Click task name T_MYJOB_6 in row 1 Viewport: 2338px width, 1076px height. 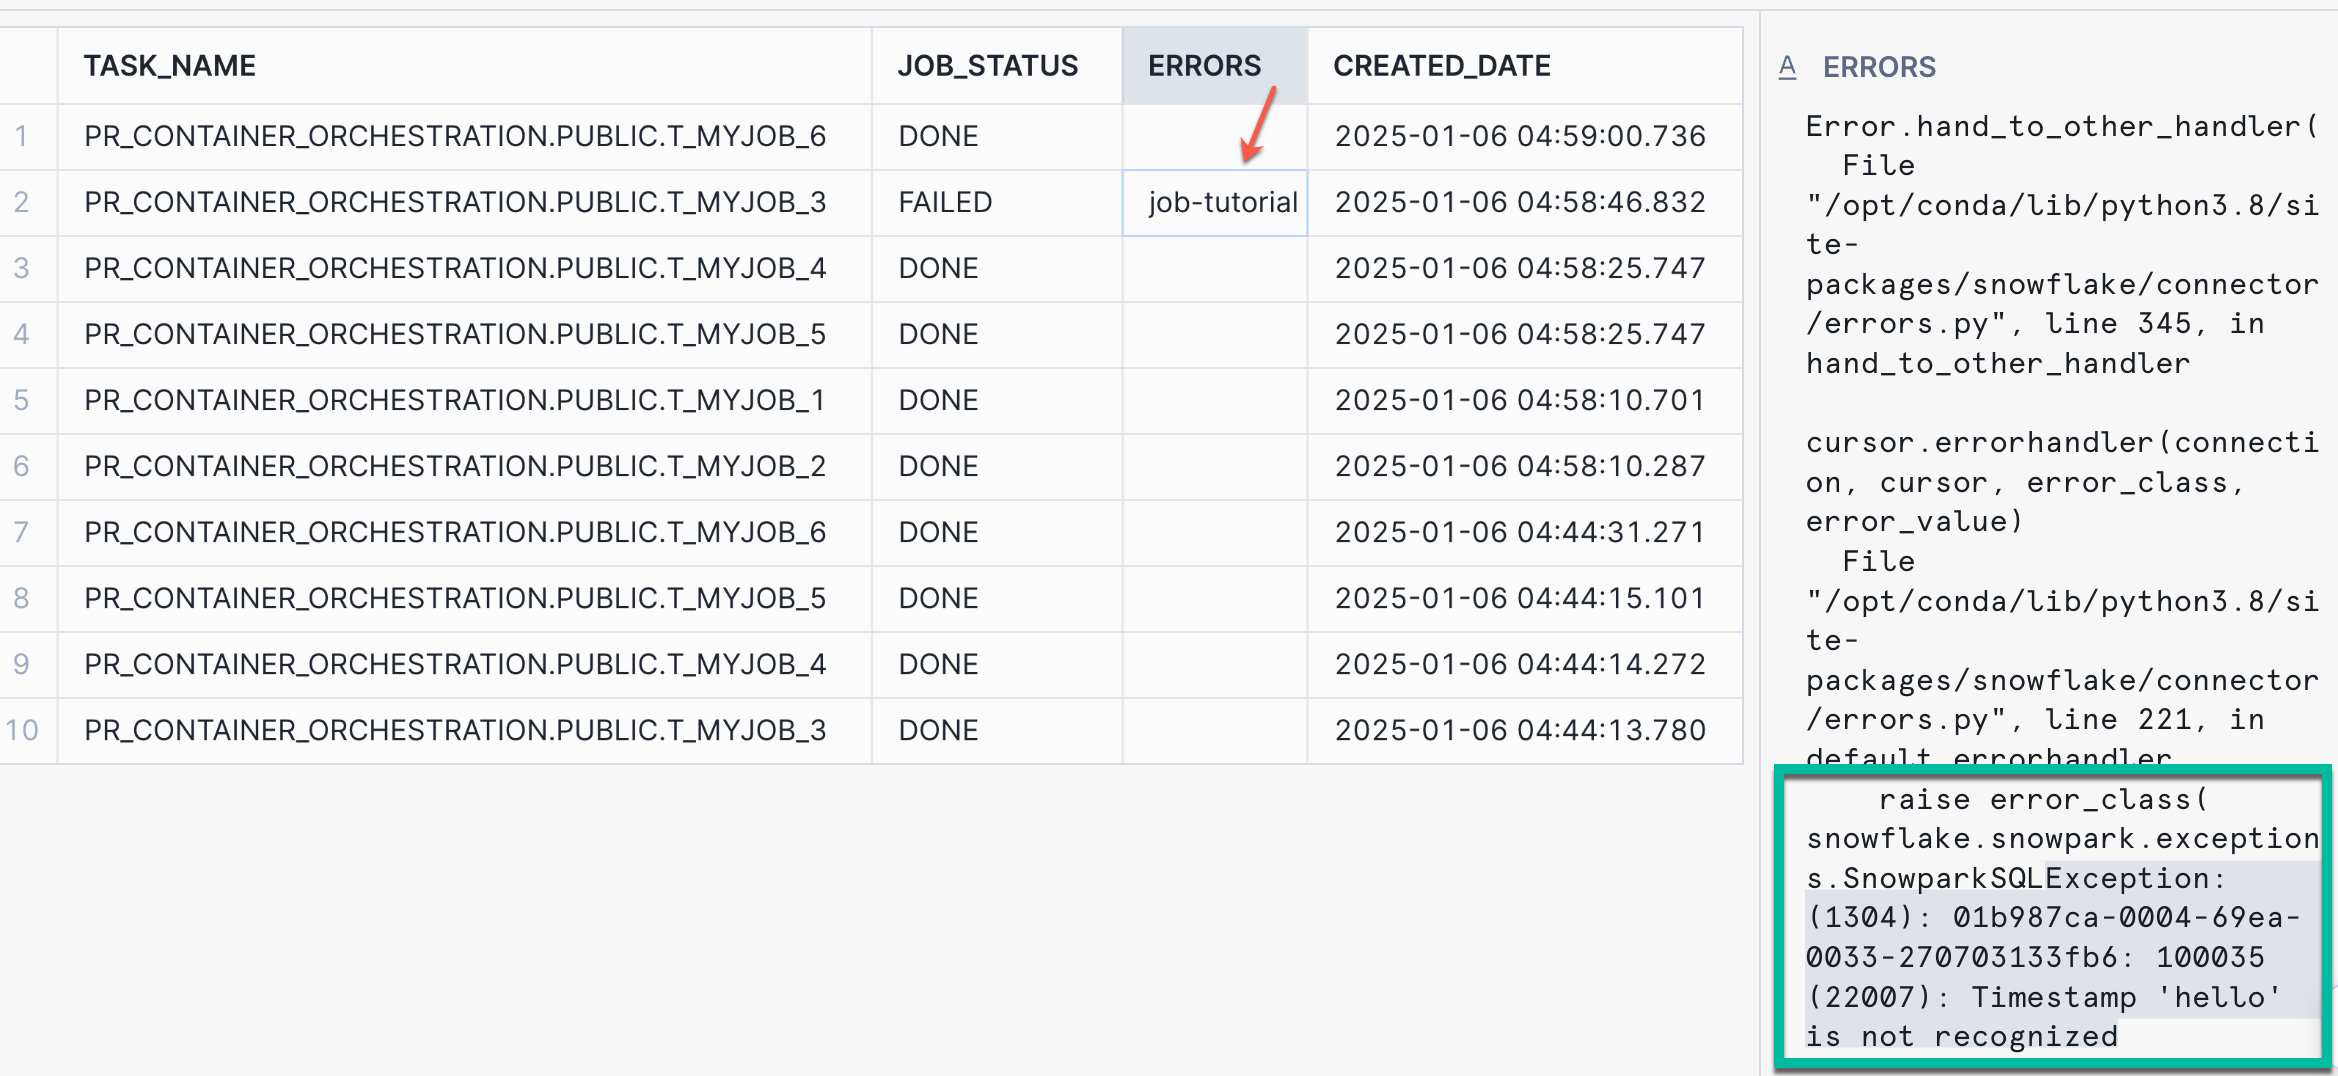[x=455, y=136]
